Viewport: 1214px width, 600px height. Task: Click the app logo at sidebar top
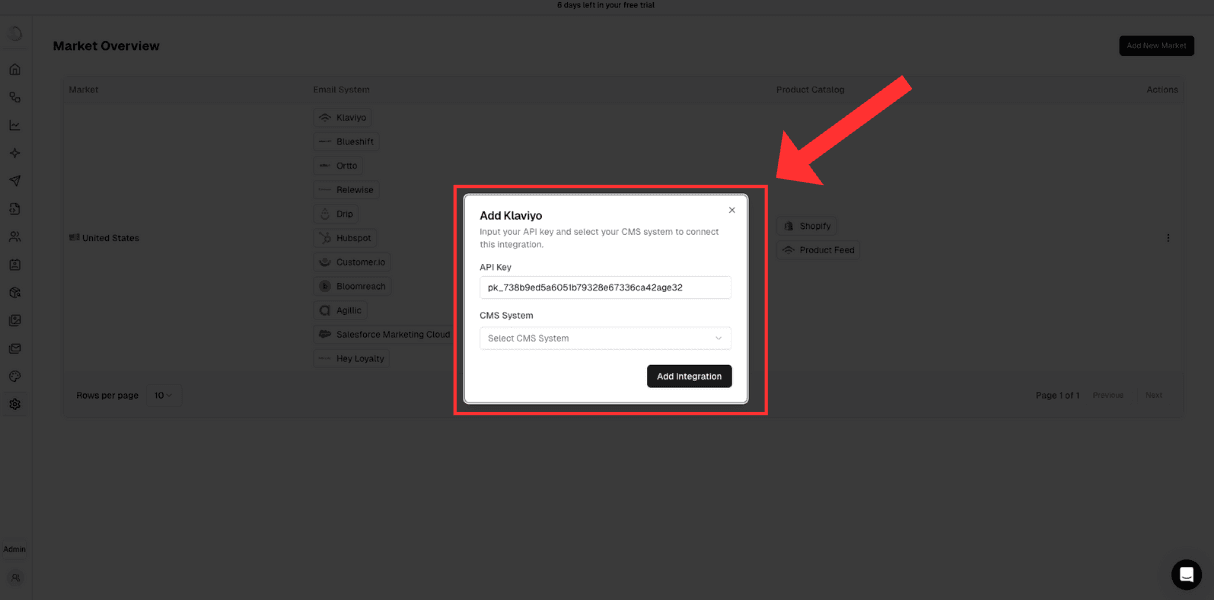click(15, 34)
